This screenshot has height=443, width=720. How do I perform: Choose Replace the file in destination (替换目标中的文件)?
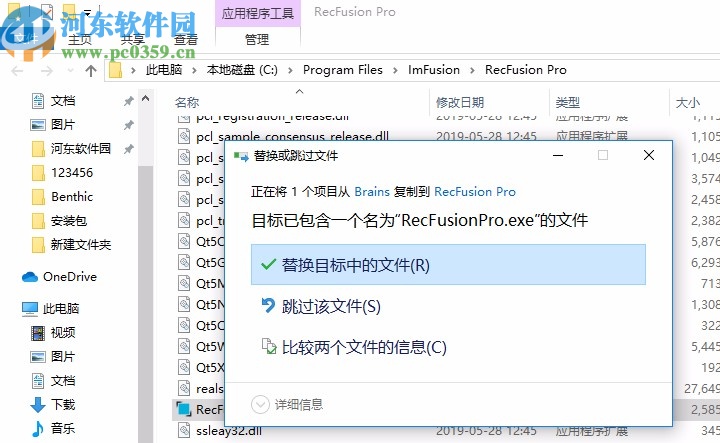(448, 265)
